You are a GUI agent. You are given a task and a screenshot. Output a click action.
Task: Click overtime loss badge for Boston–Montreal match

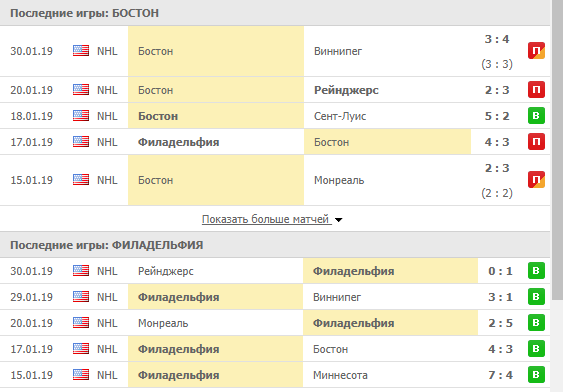536,180
